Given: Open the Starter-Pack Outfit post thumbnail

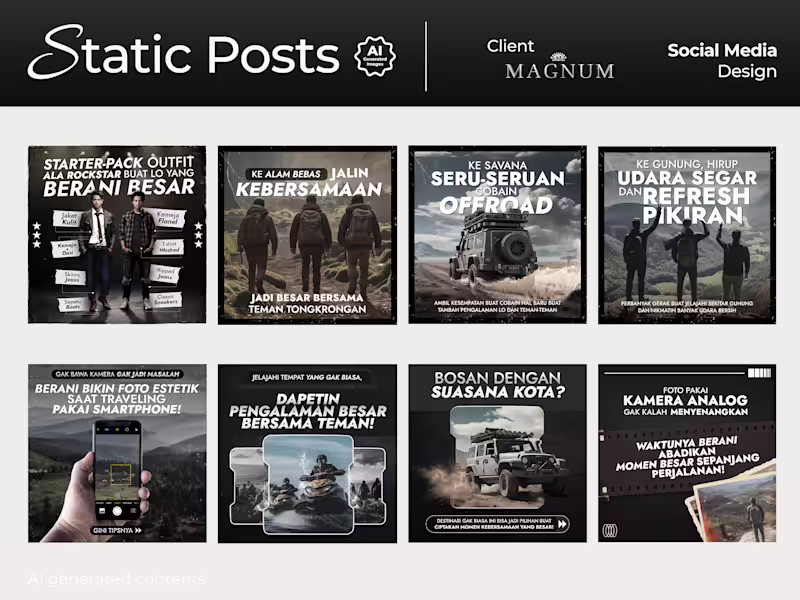Looking at the screenshot, I should click(117, 235).
